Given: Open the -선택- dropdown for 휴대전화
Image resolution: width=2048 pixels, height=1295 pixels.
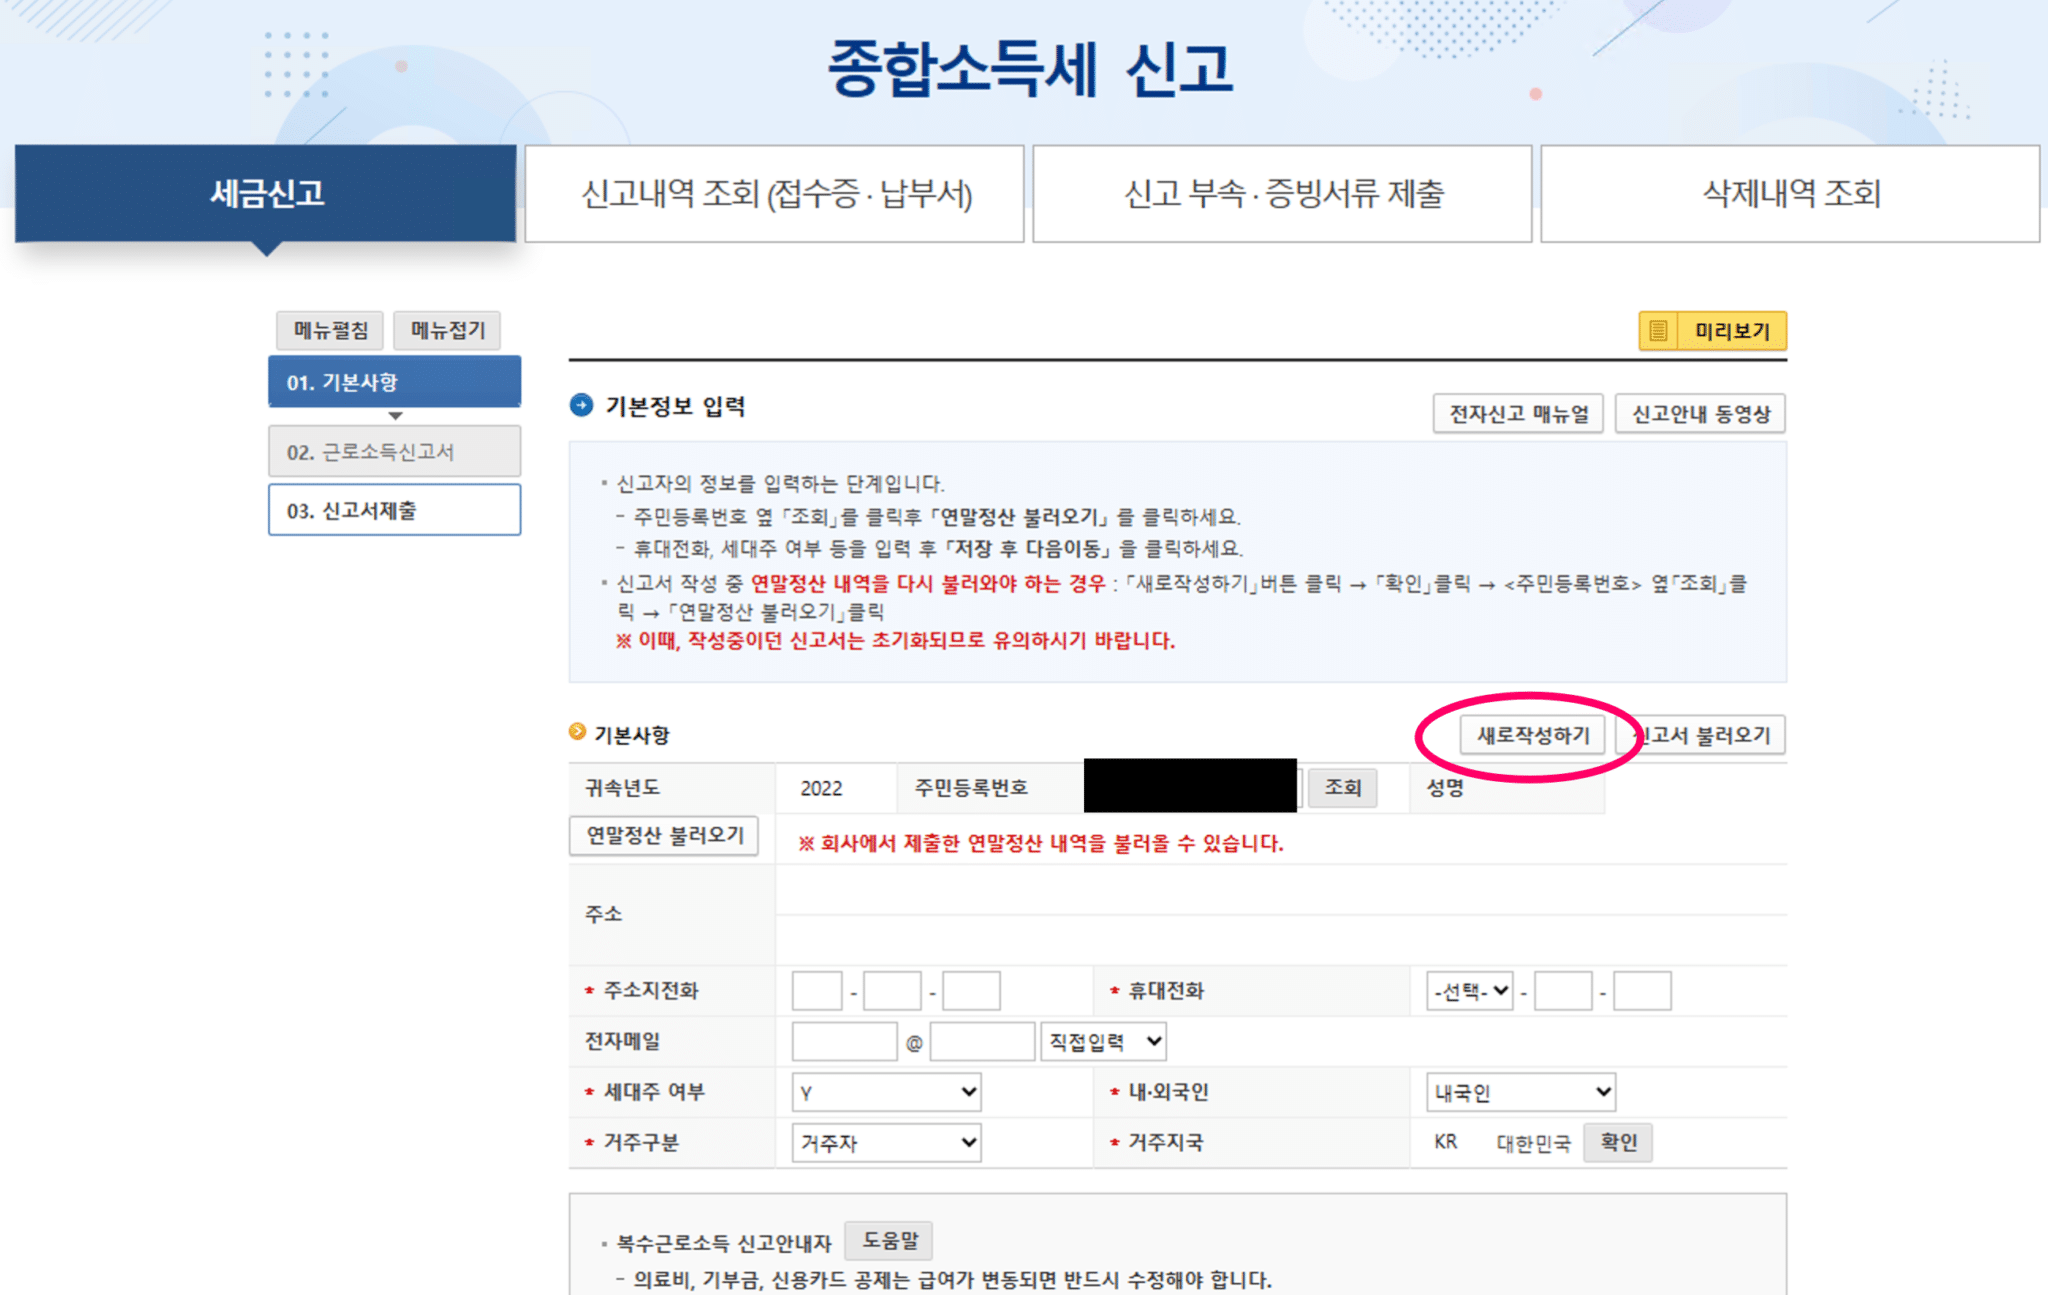Looking at the screenshot, I should [x=1468, y=991].
